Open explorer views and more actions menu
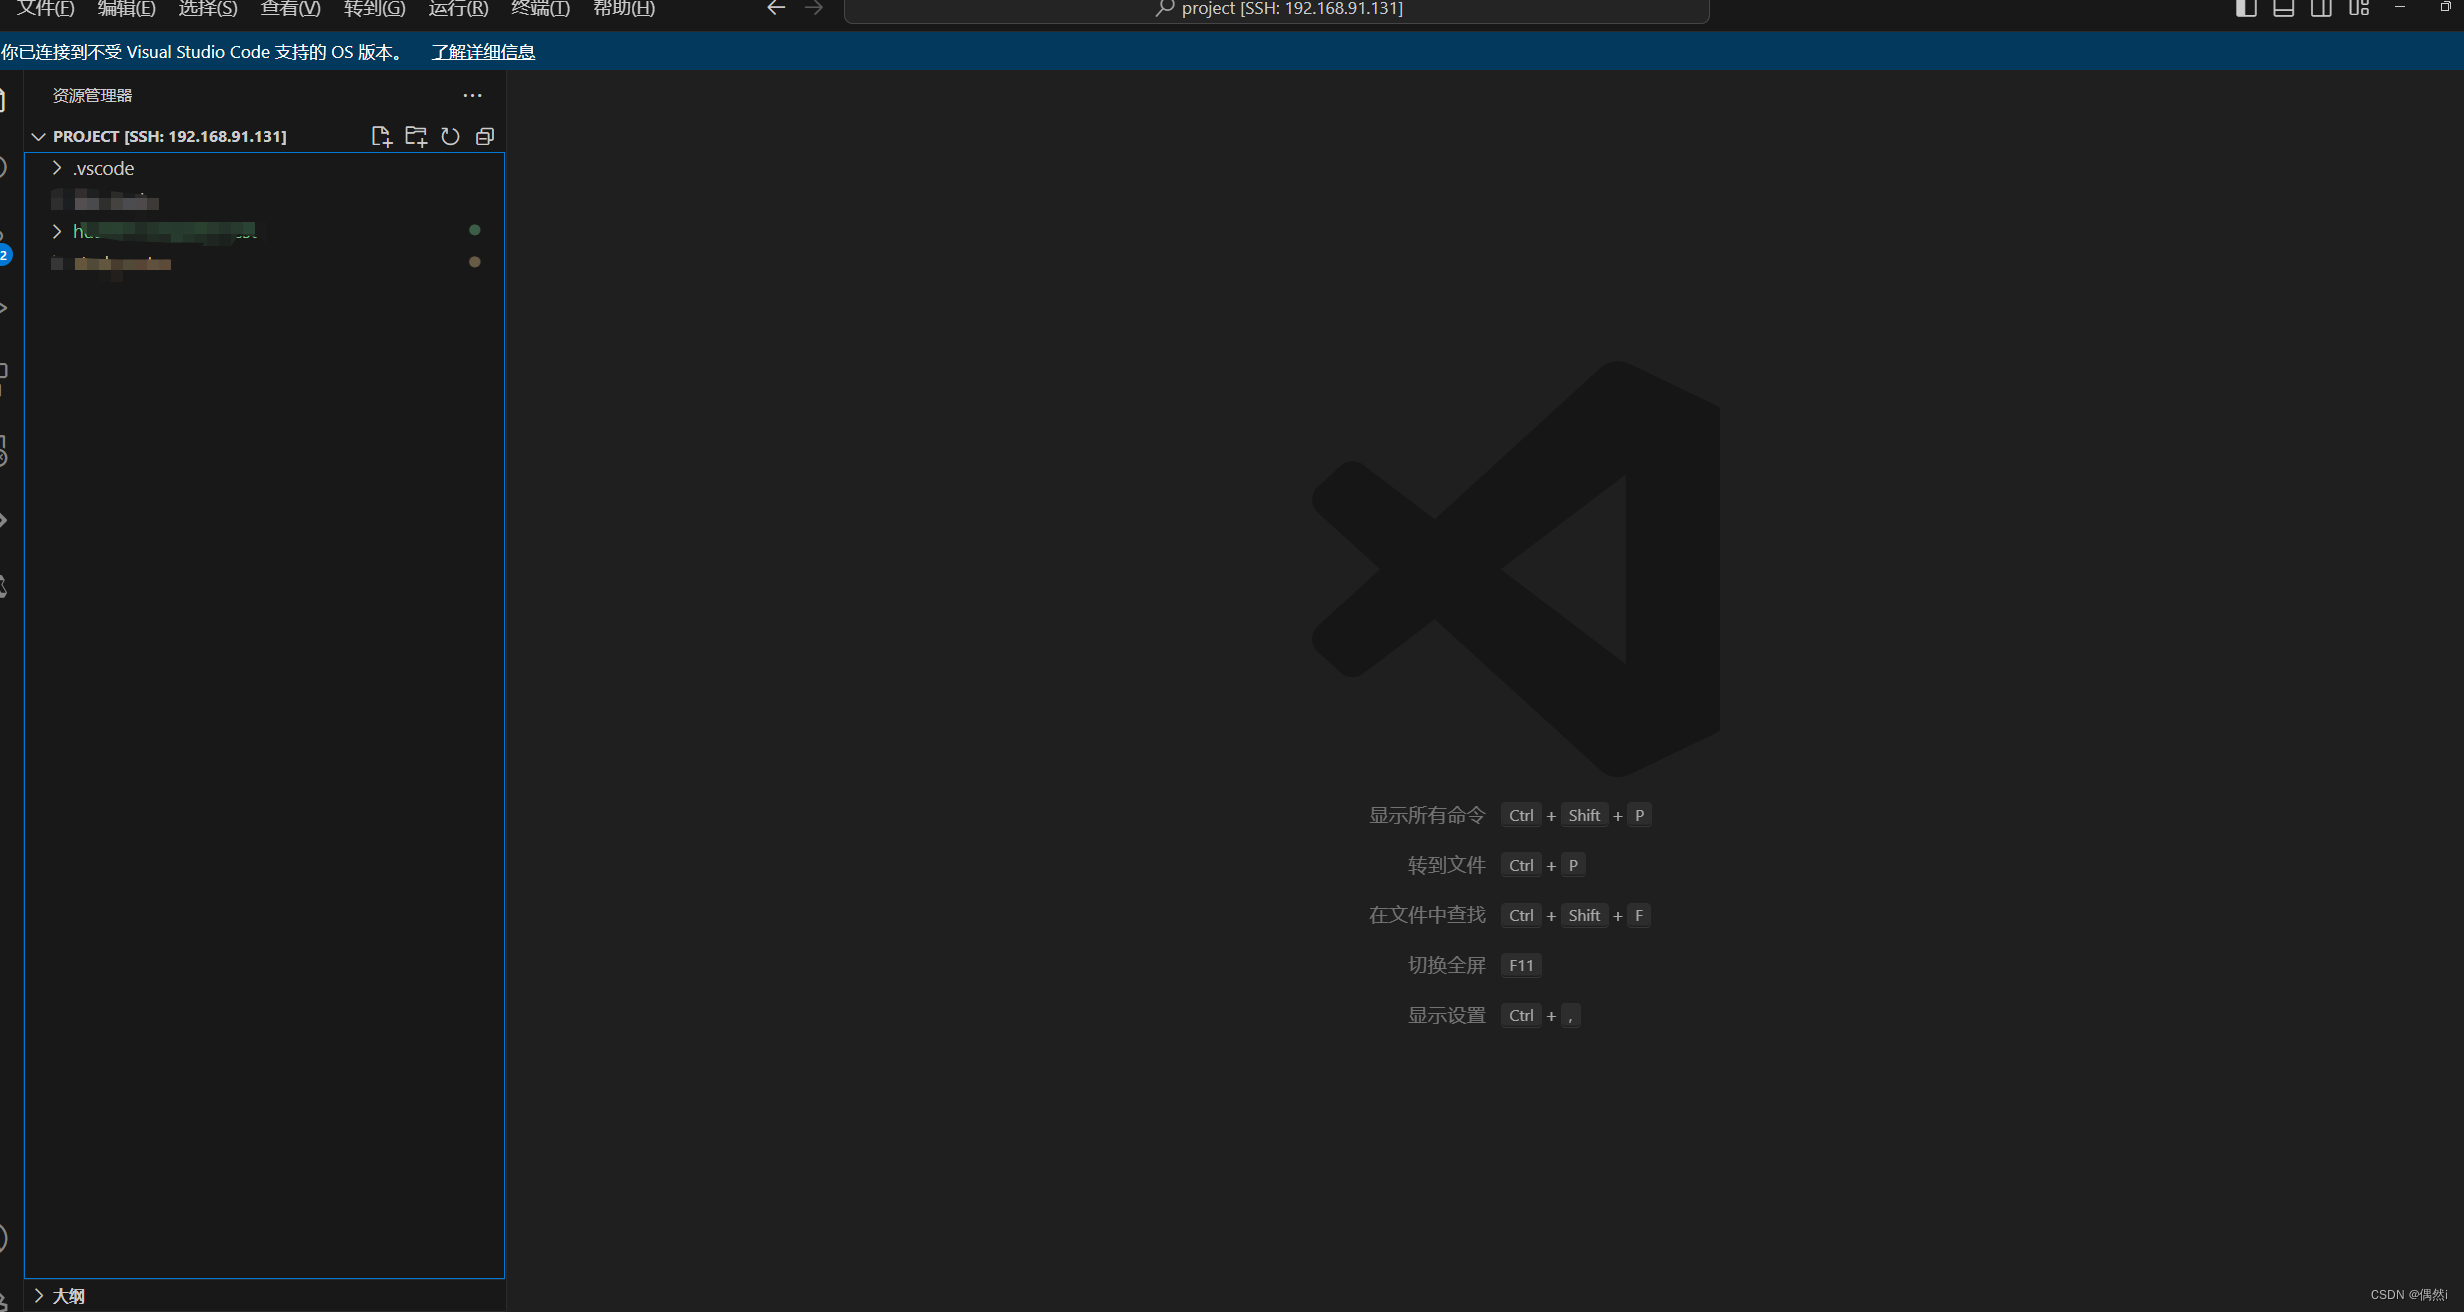2464x1312 pixels. (472, 95)
